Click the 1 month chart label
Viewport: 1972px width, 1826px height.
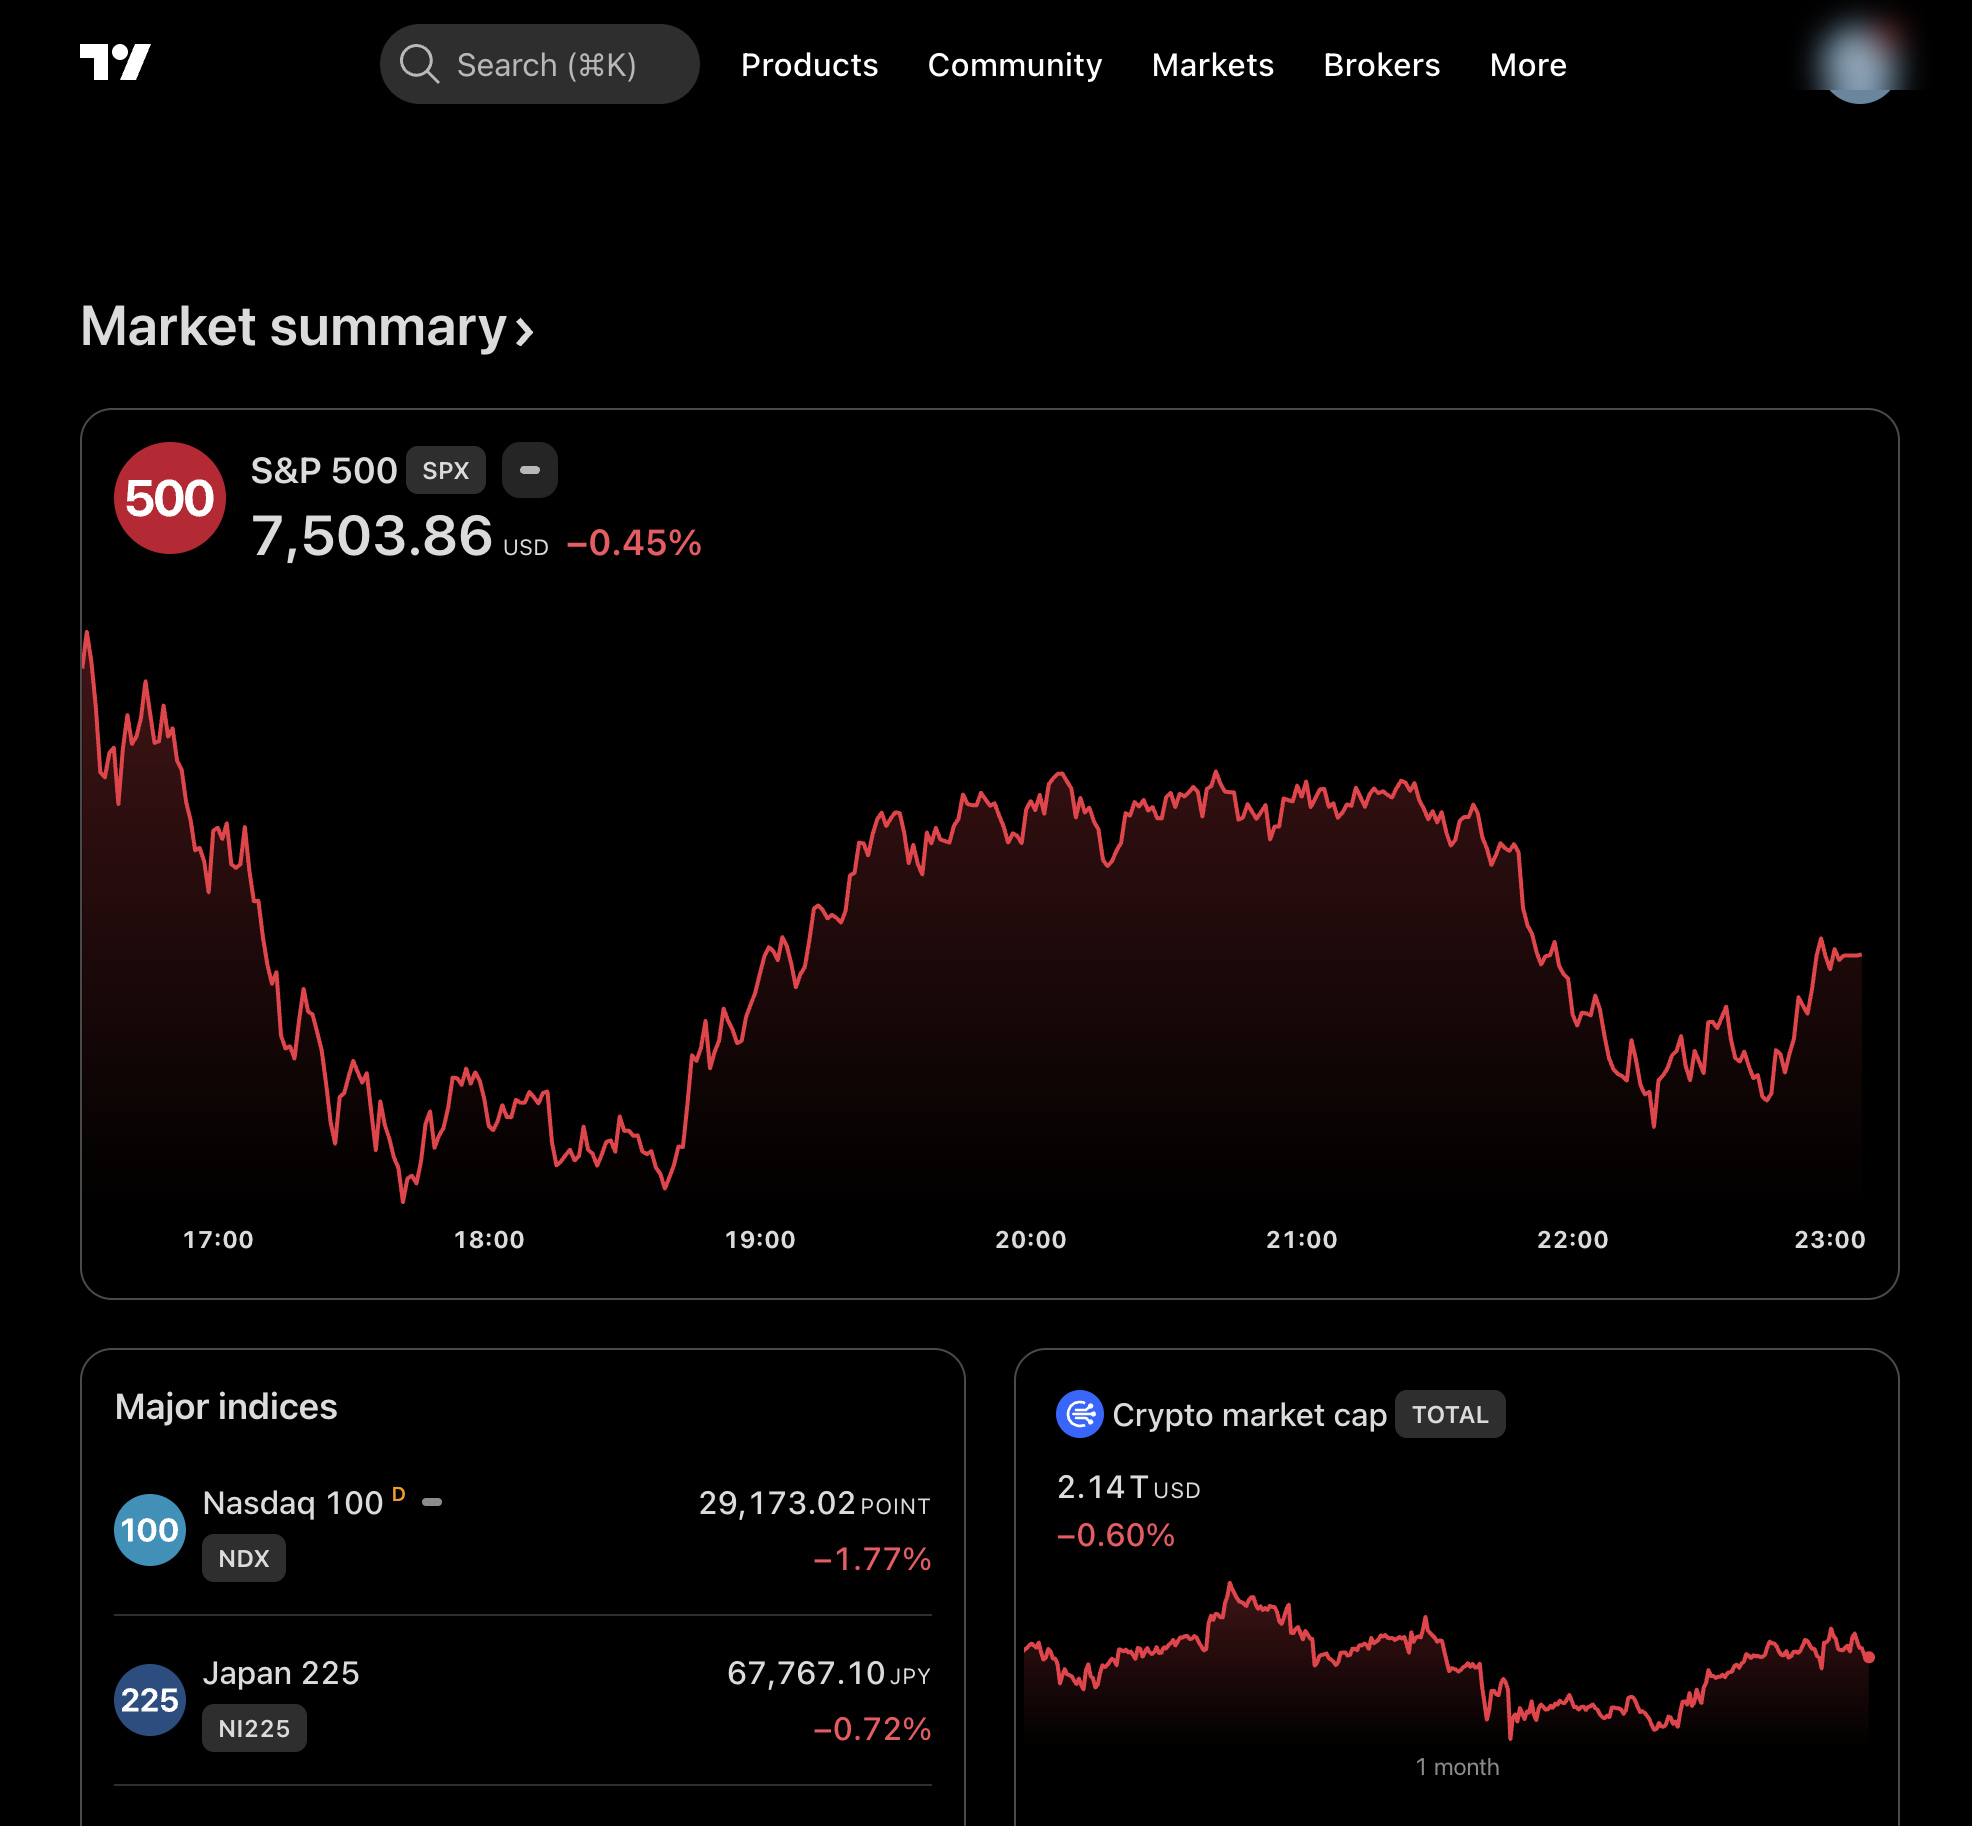[x=1457, y=1767]
